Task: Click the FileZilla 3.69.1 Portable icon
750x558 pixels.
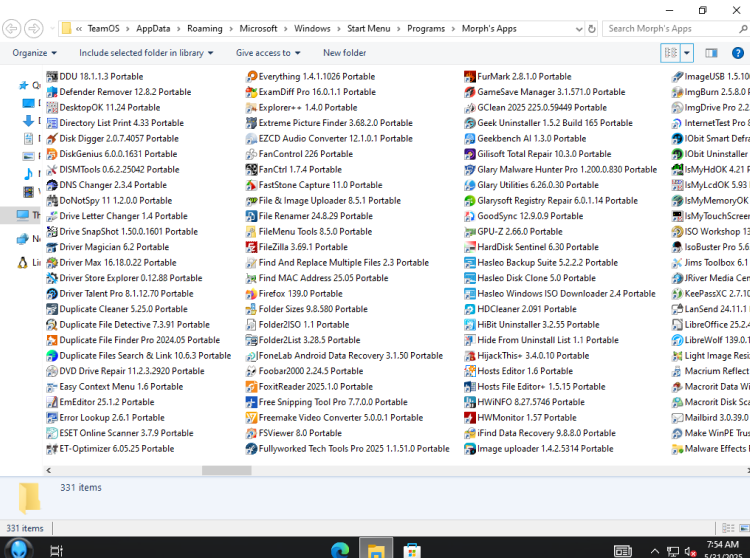Action: pyautogui.click(x=251, y=247)
